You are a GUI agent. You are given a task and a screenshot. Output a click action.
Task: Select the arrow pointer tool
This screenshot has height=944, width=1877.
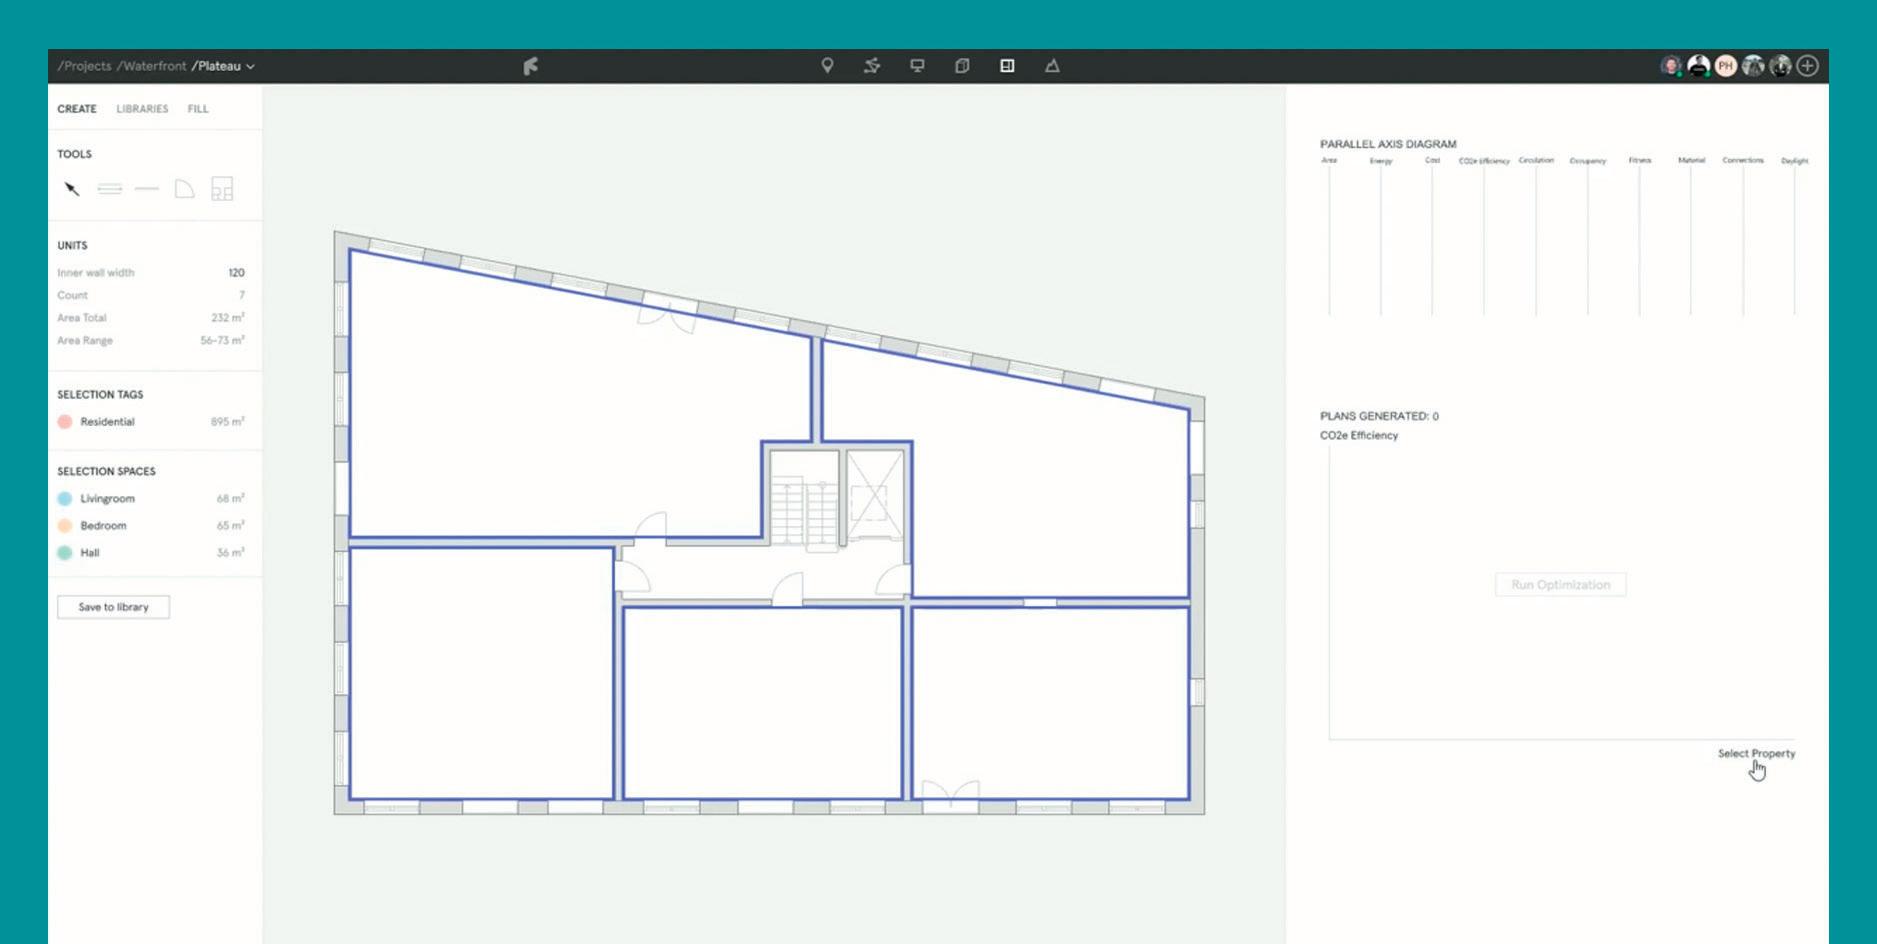coord(72,189)
